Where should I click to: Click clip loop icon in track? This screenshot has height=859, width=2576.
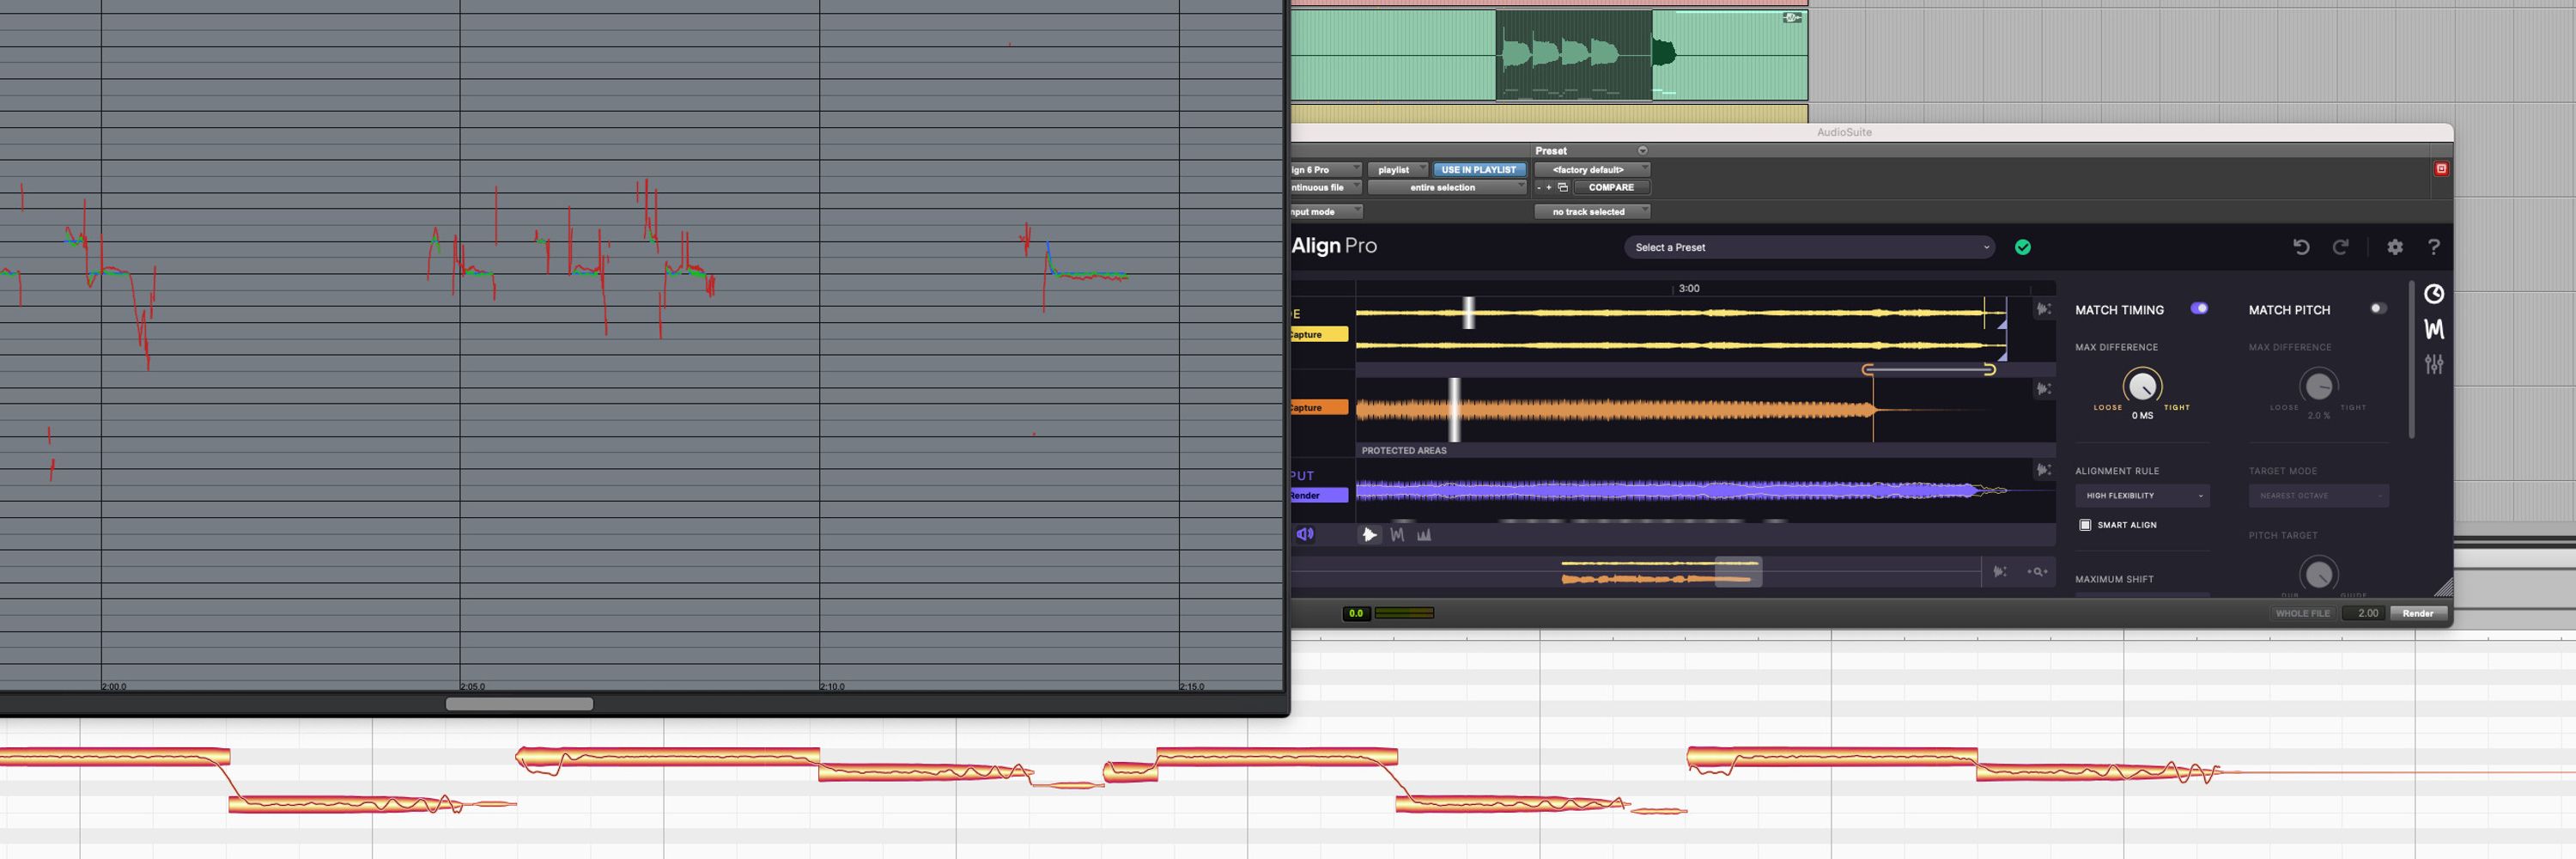click(1792, 17)
